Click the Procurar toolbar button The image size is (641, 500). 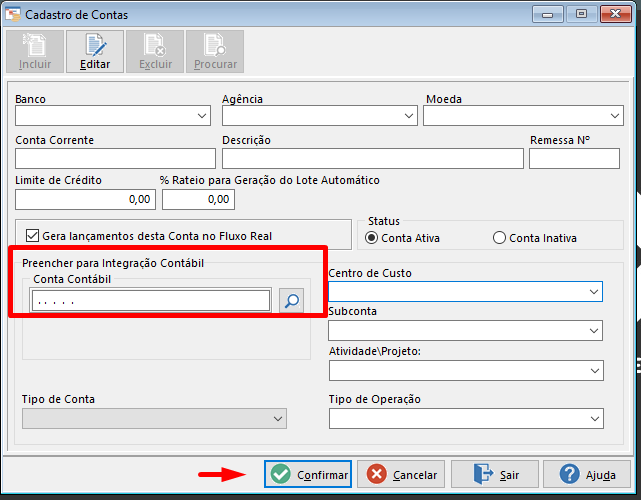(x=215, y=52)
